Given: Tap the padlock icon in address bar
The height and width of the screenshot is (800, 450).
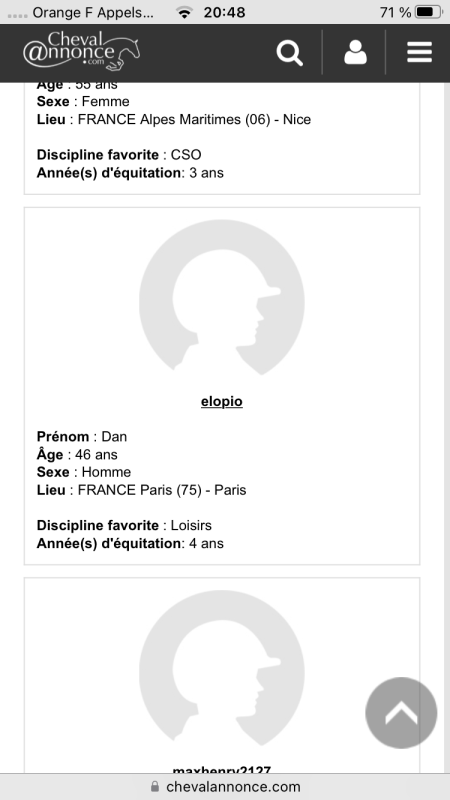Looking at the screenshot, I should [x=155, y=787].
